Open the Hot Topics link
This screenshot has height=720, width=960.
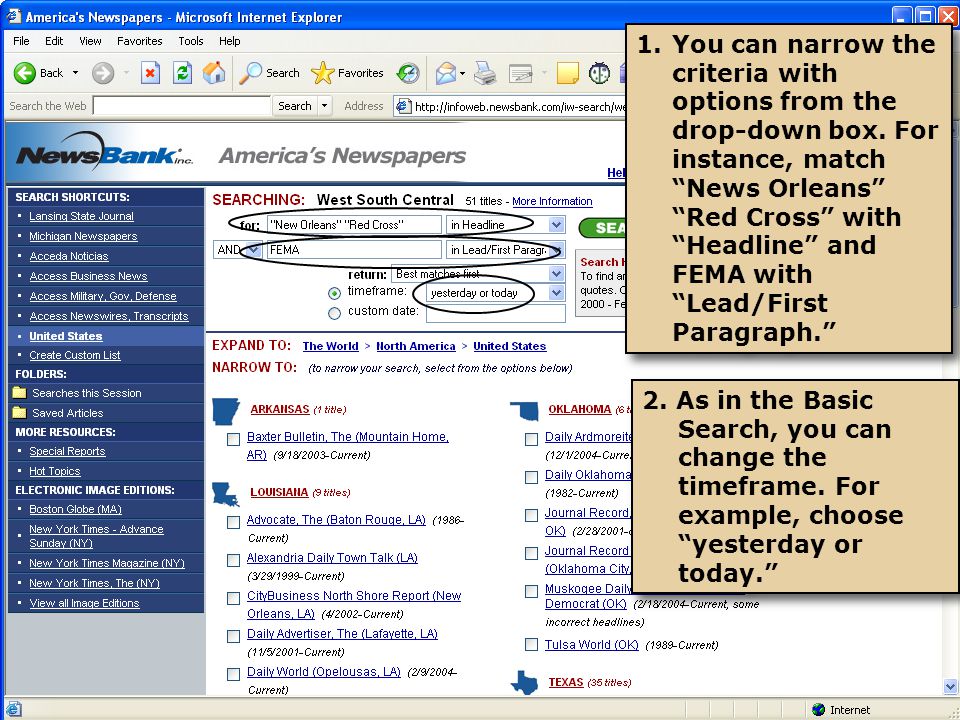(54, 471)
